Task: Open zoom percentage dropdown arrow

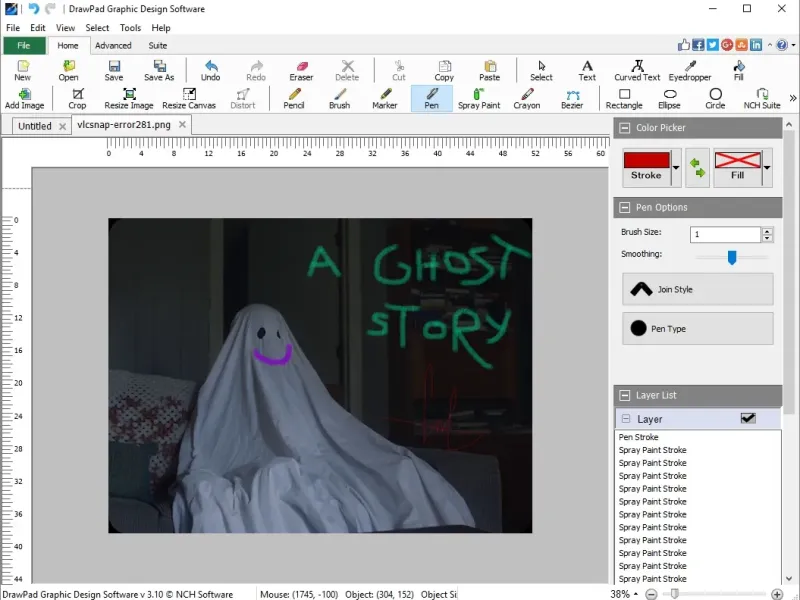Action: tap(636, 594)
